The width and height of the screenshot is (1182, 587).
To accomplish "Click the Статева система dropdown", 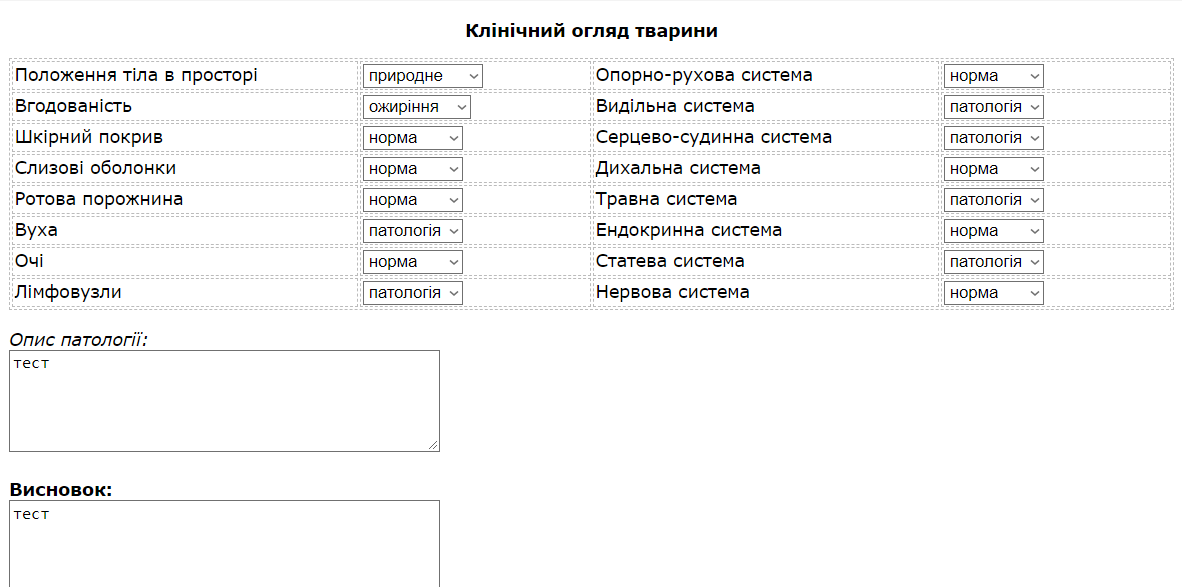I will click(993, 262).
